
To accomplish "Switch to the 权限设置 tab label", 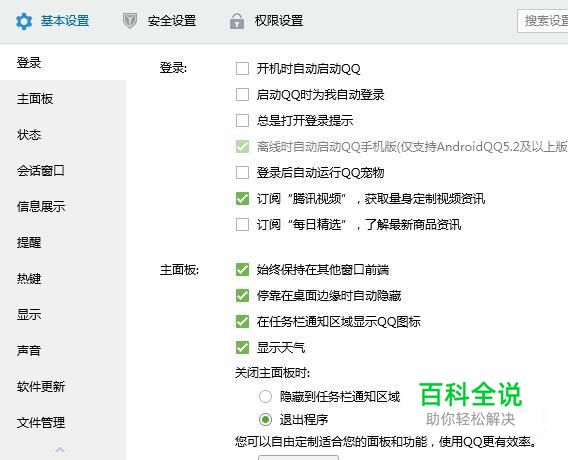I will point(279,21).
